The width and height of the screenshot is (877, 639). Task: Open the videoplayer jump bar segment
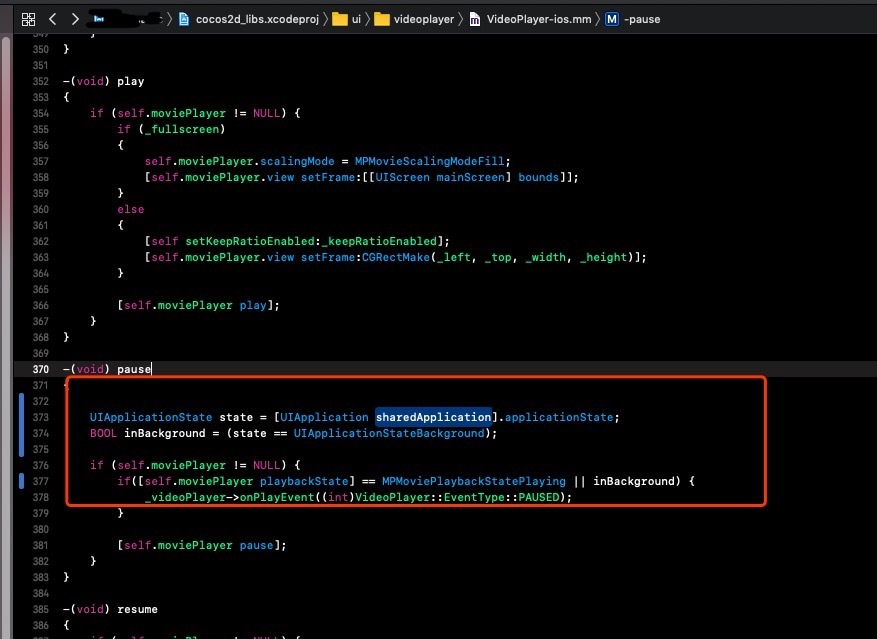[x=423, y=20]
